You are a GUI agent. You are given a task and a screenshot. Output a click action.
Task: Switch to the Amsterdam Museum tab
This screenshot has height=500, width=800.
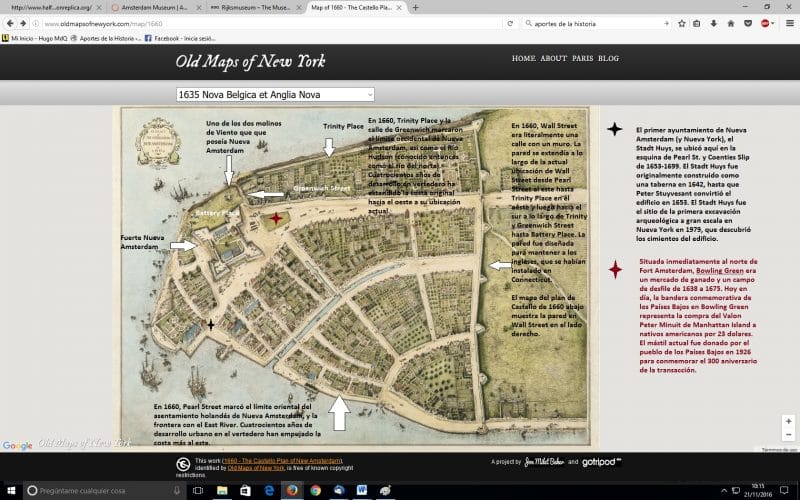pos(156,8)
